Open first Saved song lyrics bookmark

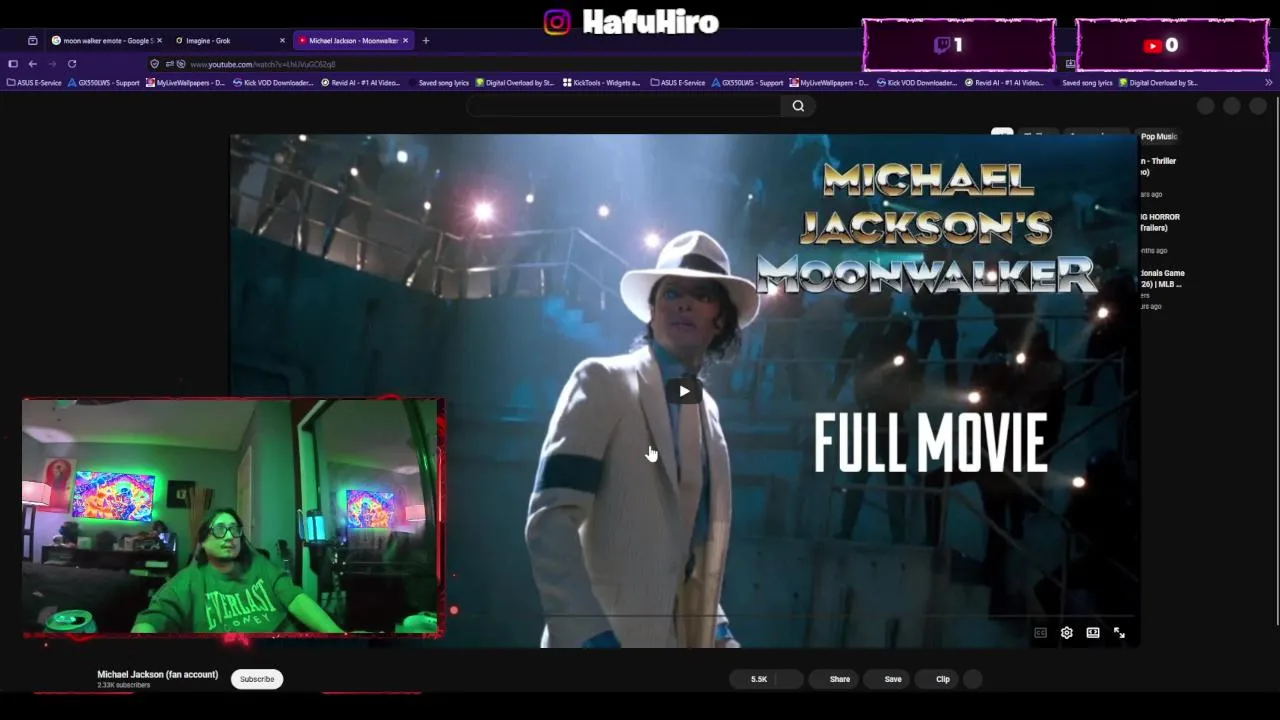[x=439, y=83]
